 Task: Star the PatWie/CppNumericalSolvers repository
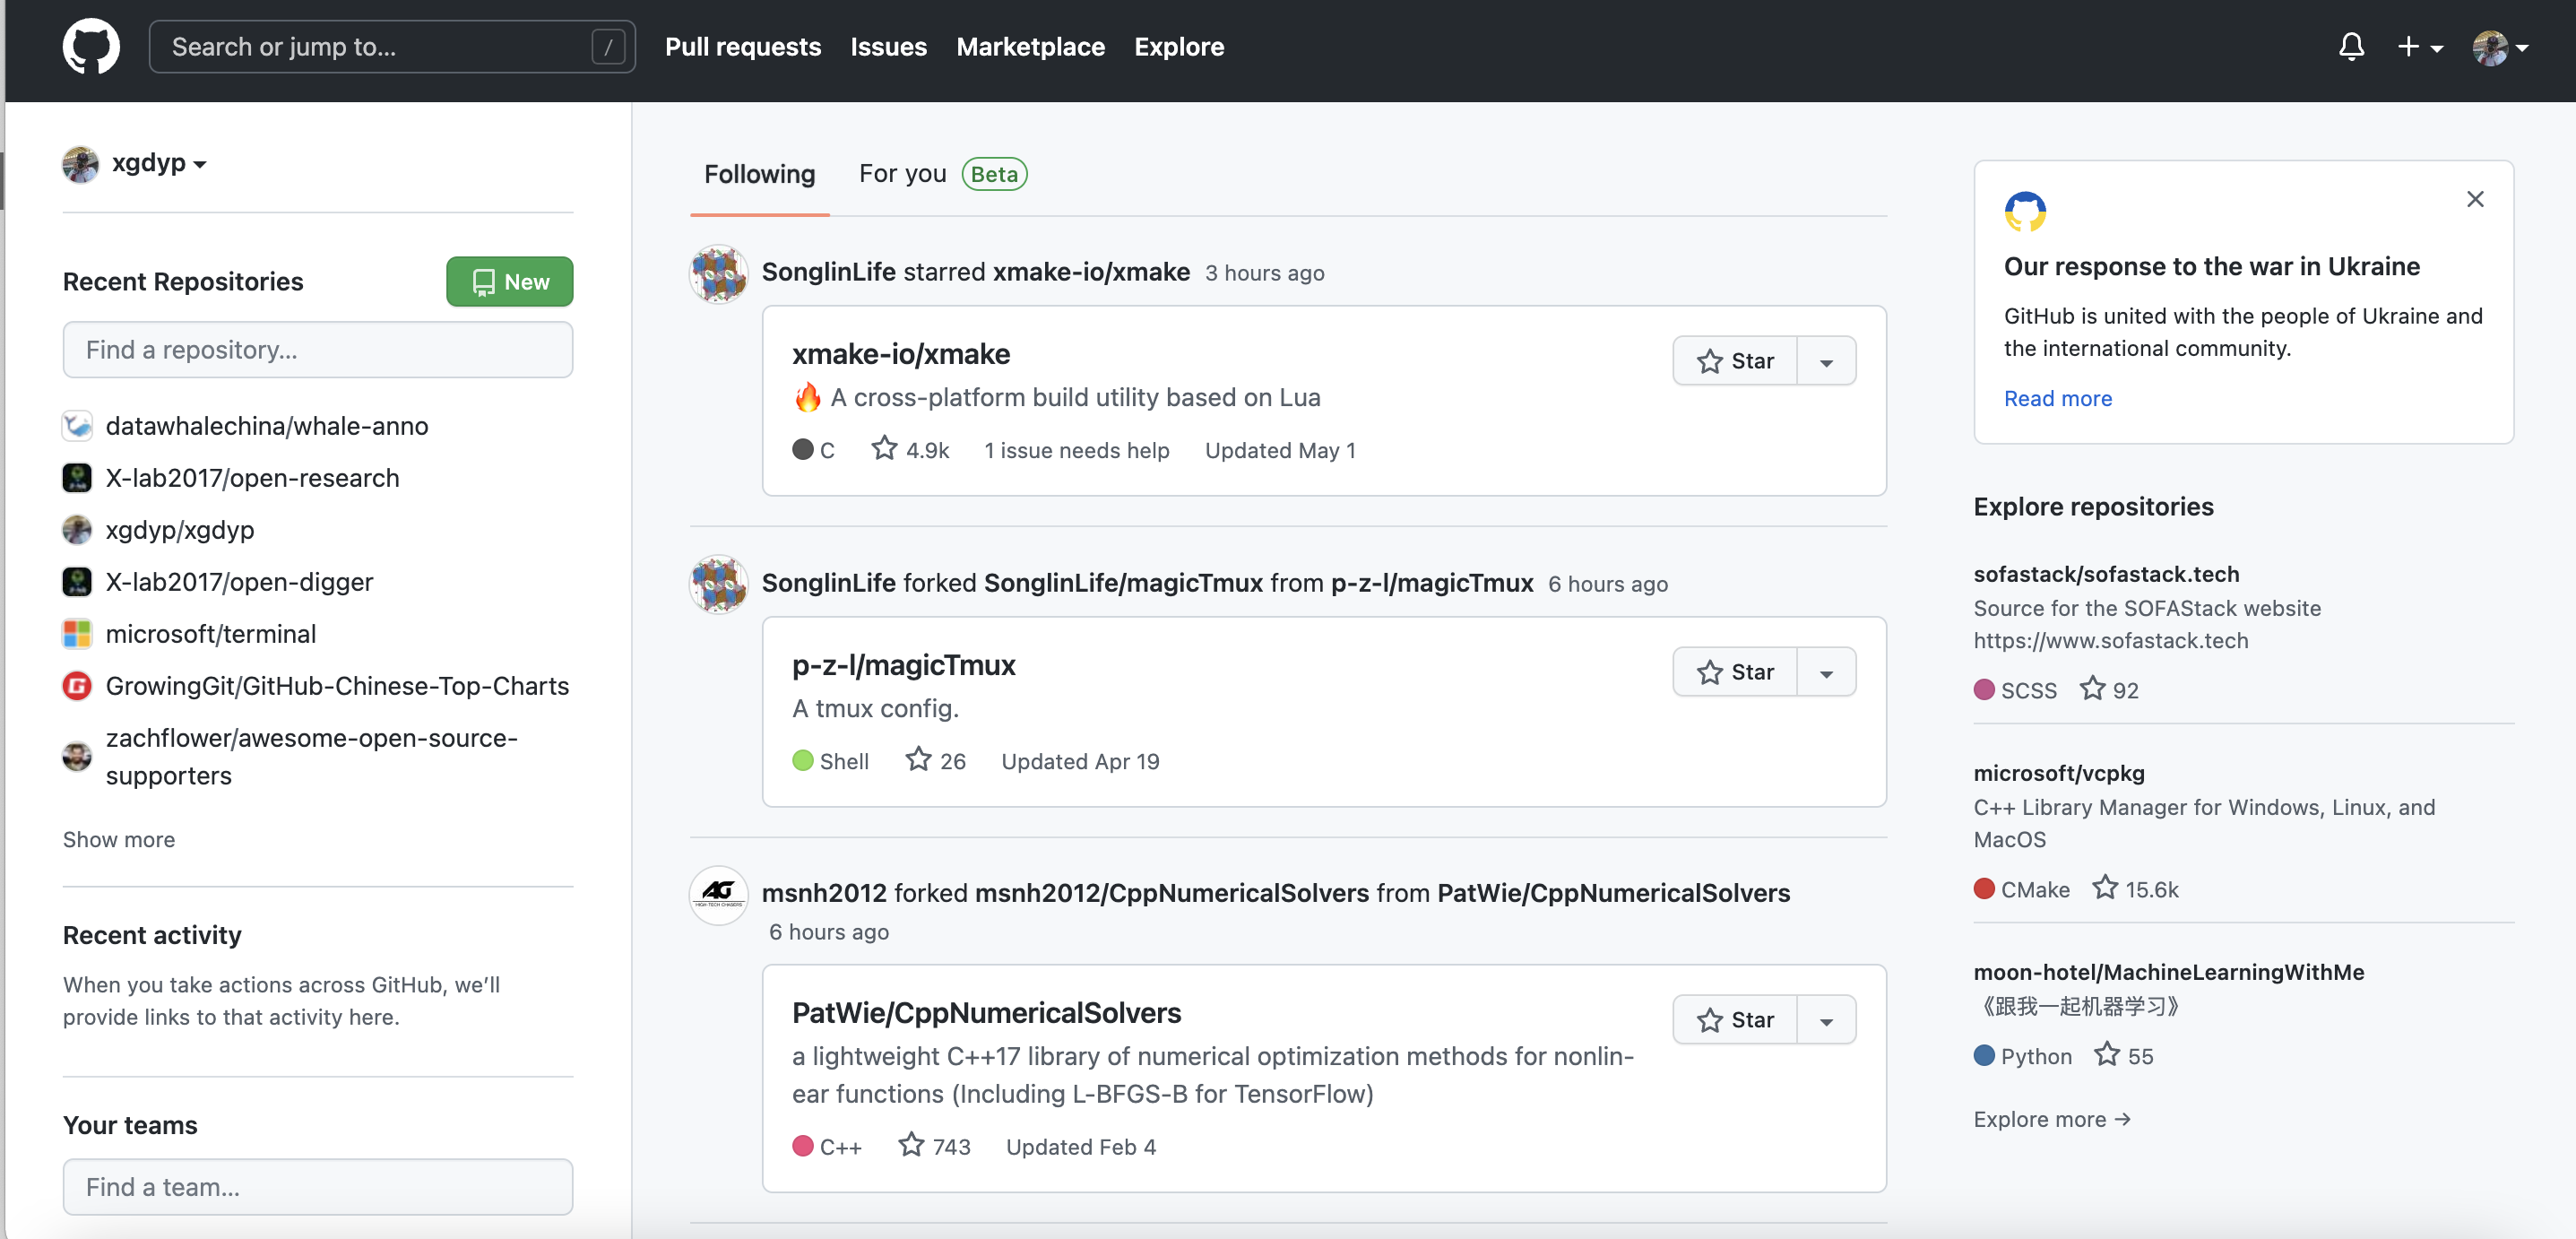tap(1735, 1020)
